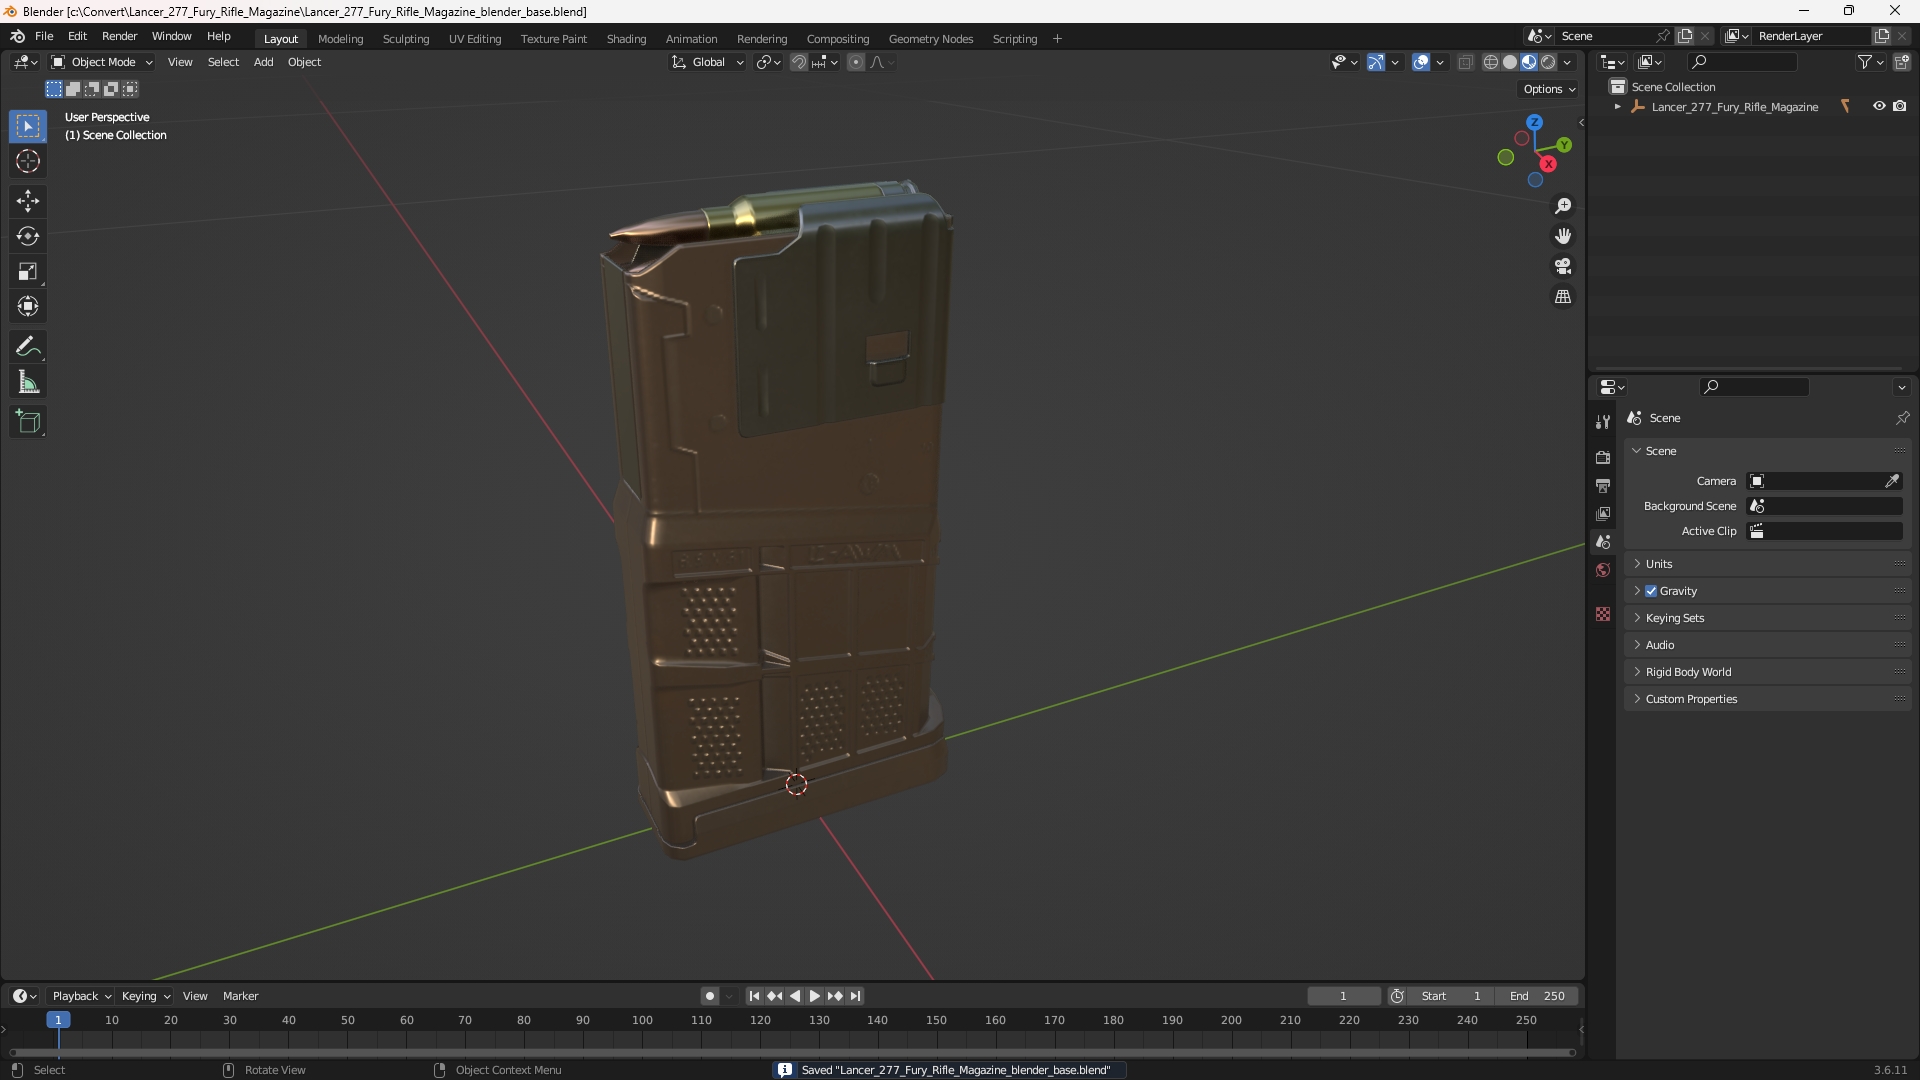Toggle snapping magnet icon
The width and height of the screenshot is (1920, 1080).
point(798,62)
